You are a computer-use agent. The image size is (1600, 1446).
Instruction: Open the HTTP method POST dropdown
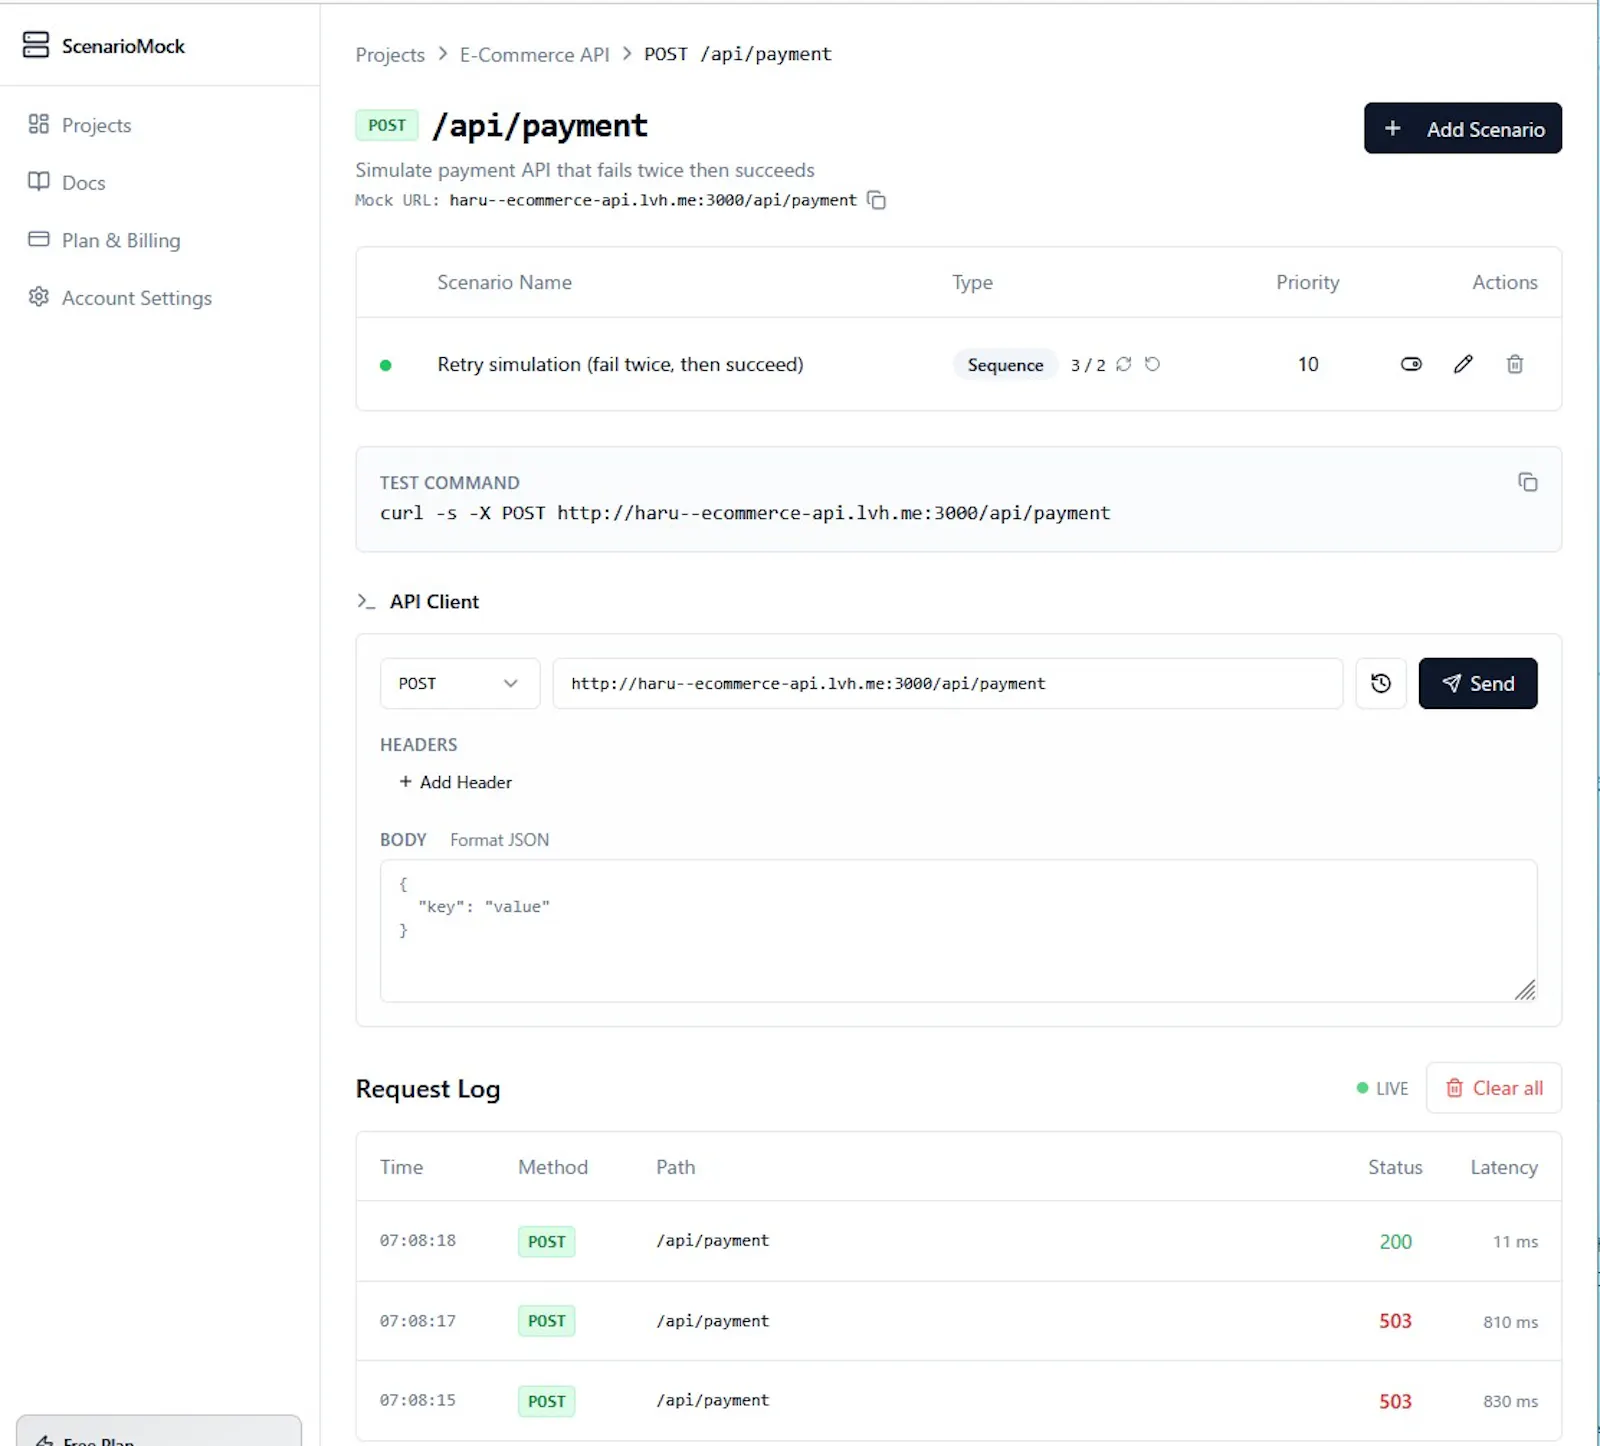pos(460,683)
